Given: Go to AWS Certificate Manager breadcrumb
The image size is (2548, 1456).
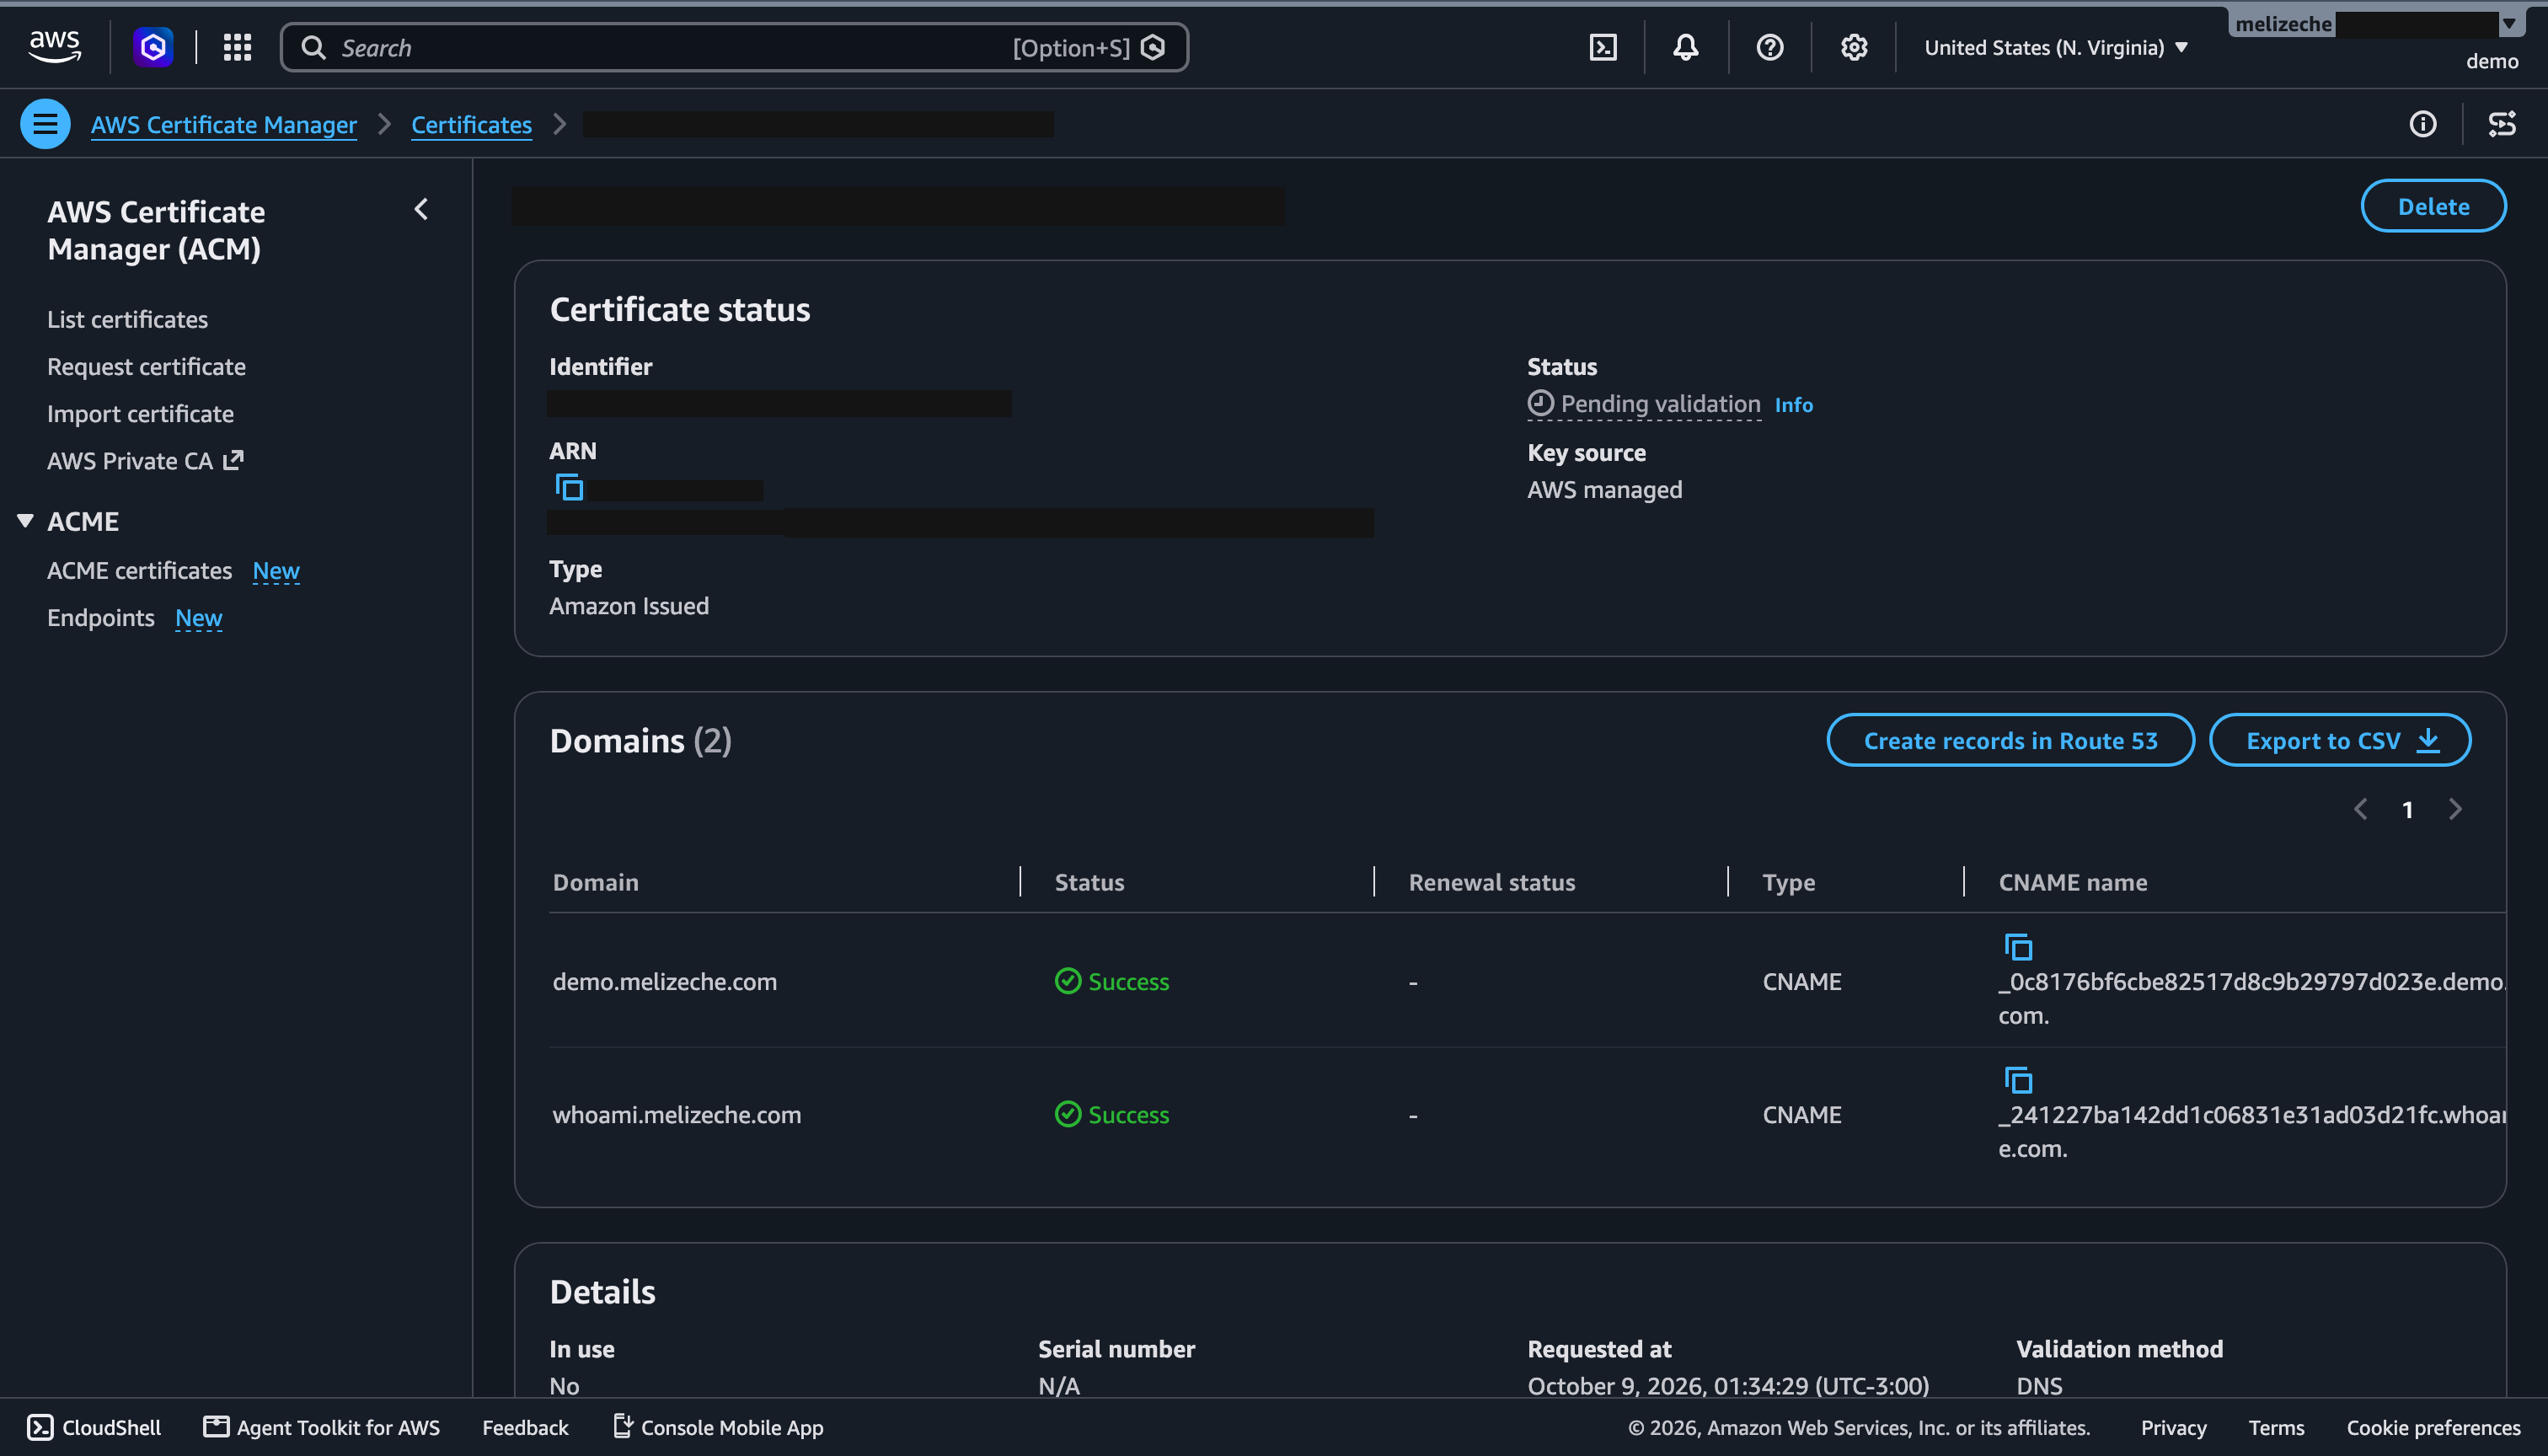Looking at the screenshot, I should tap(224, 124).
